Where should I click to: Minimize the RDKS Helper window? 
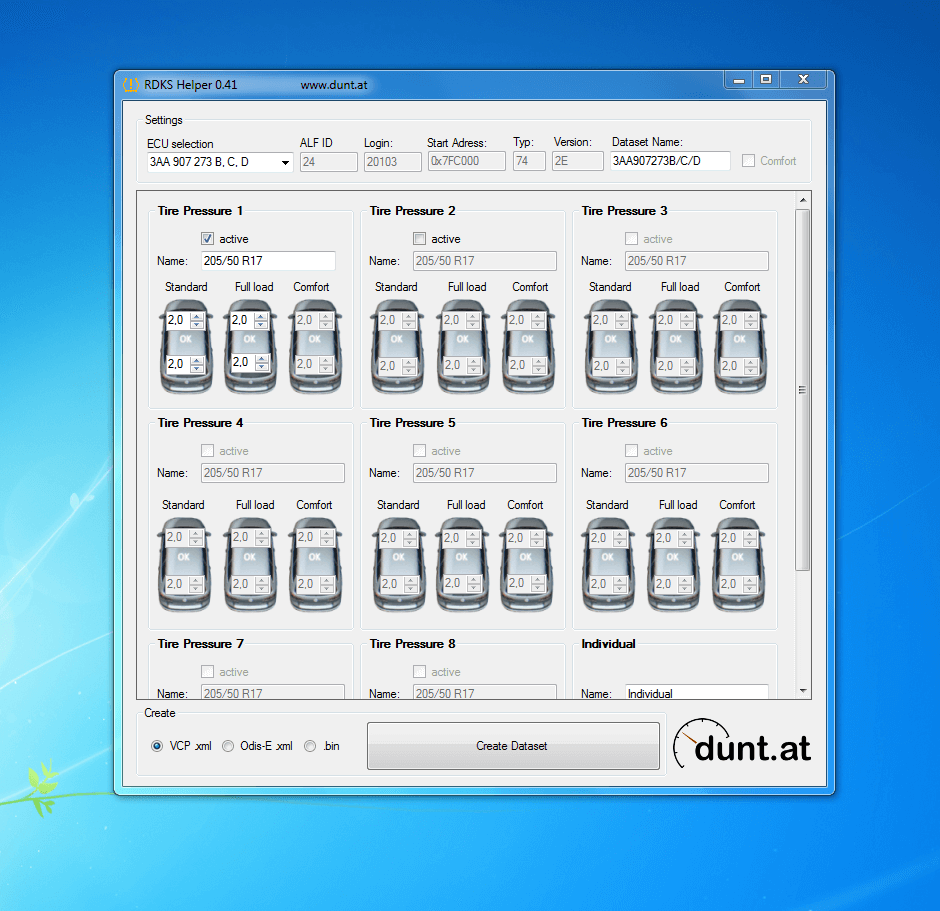point(739,80)
